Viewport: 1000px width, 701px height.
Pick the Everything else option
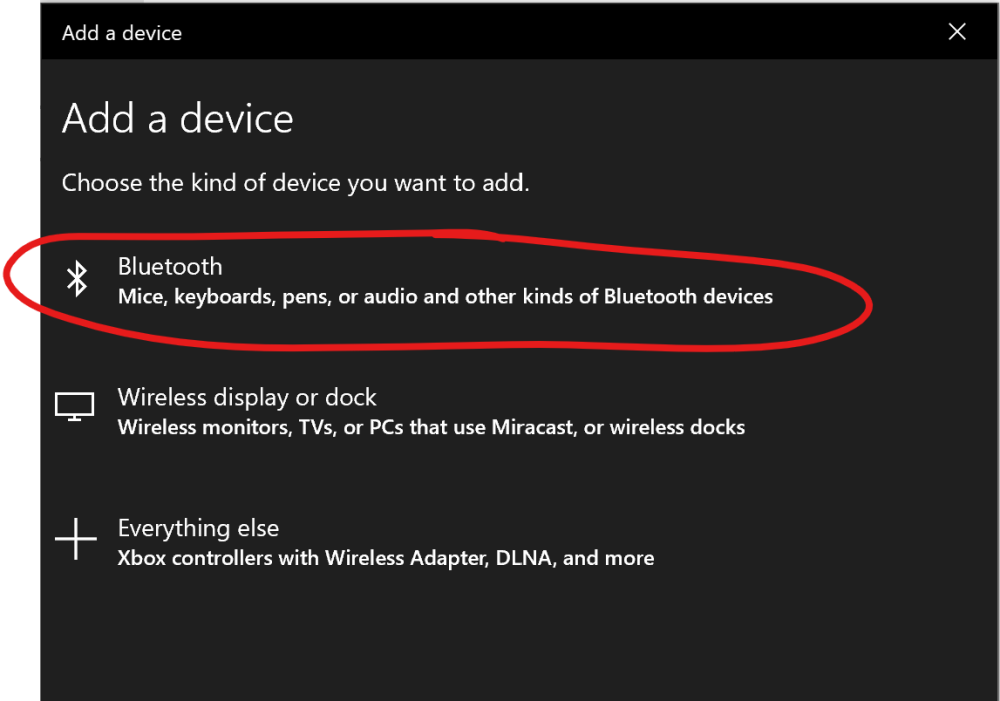coord(198,528)
